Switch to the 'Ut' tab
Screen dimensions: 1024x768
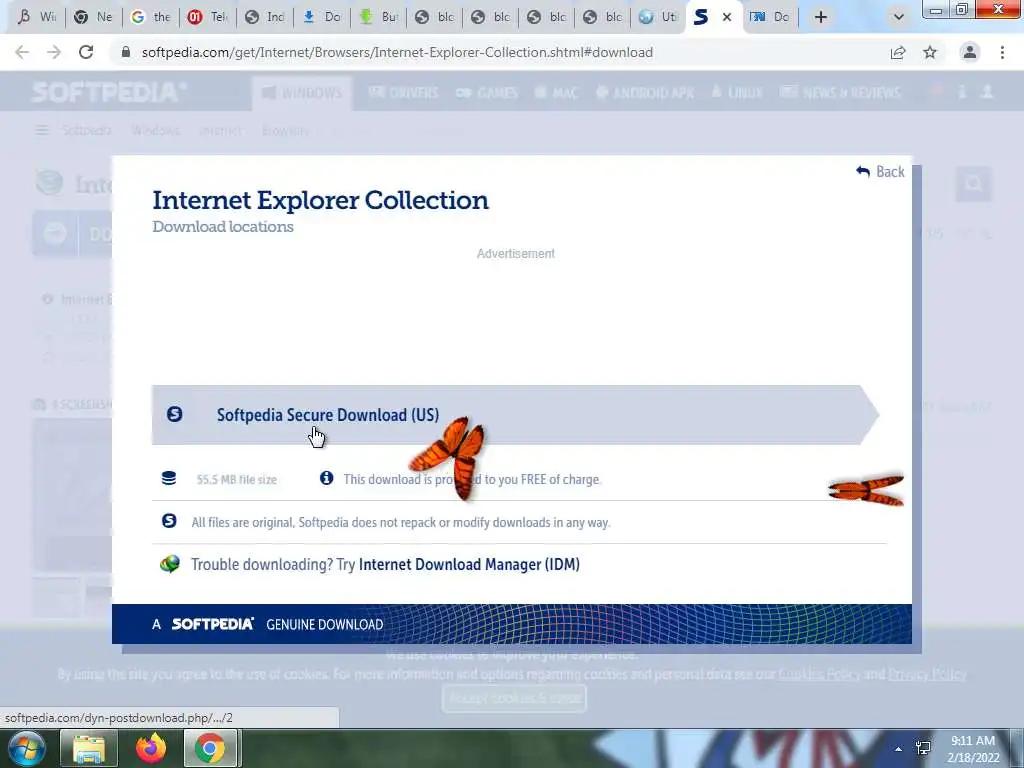pyautogui.click(x=658, y=17)
